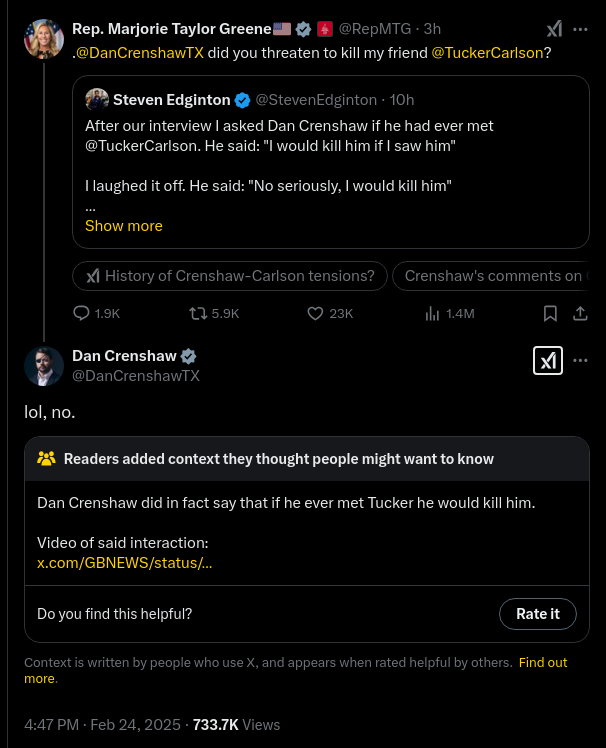
Task: Open more options on Greene's post
Action: click(580, 30)
